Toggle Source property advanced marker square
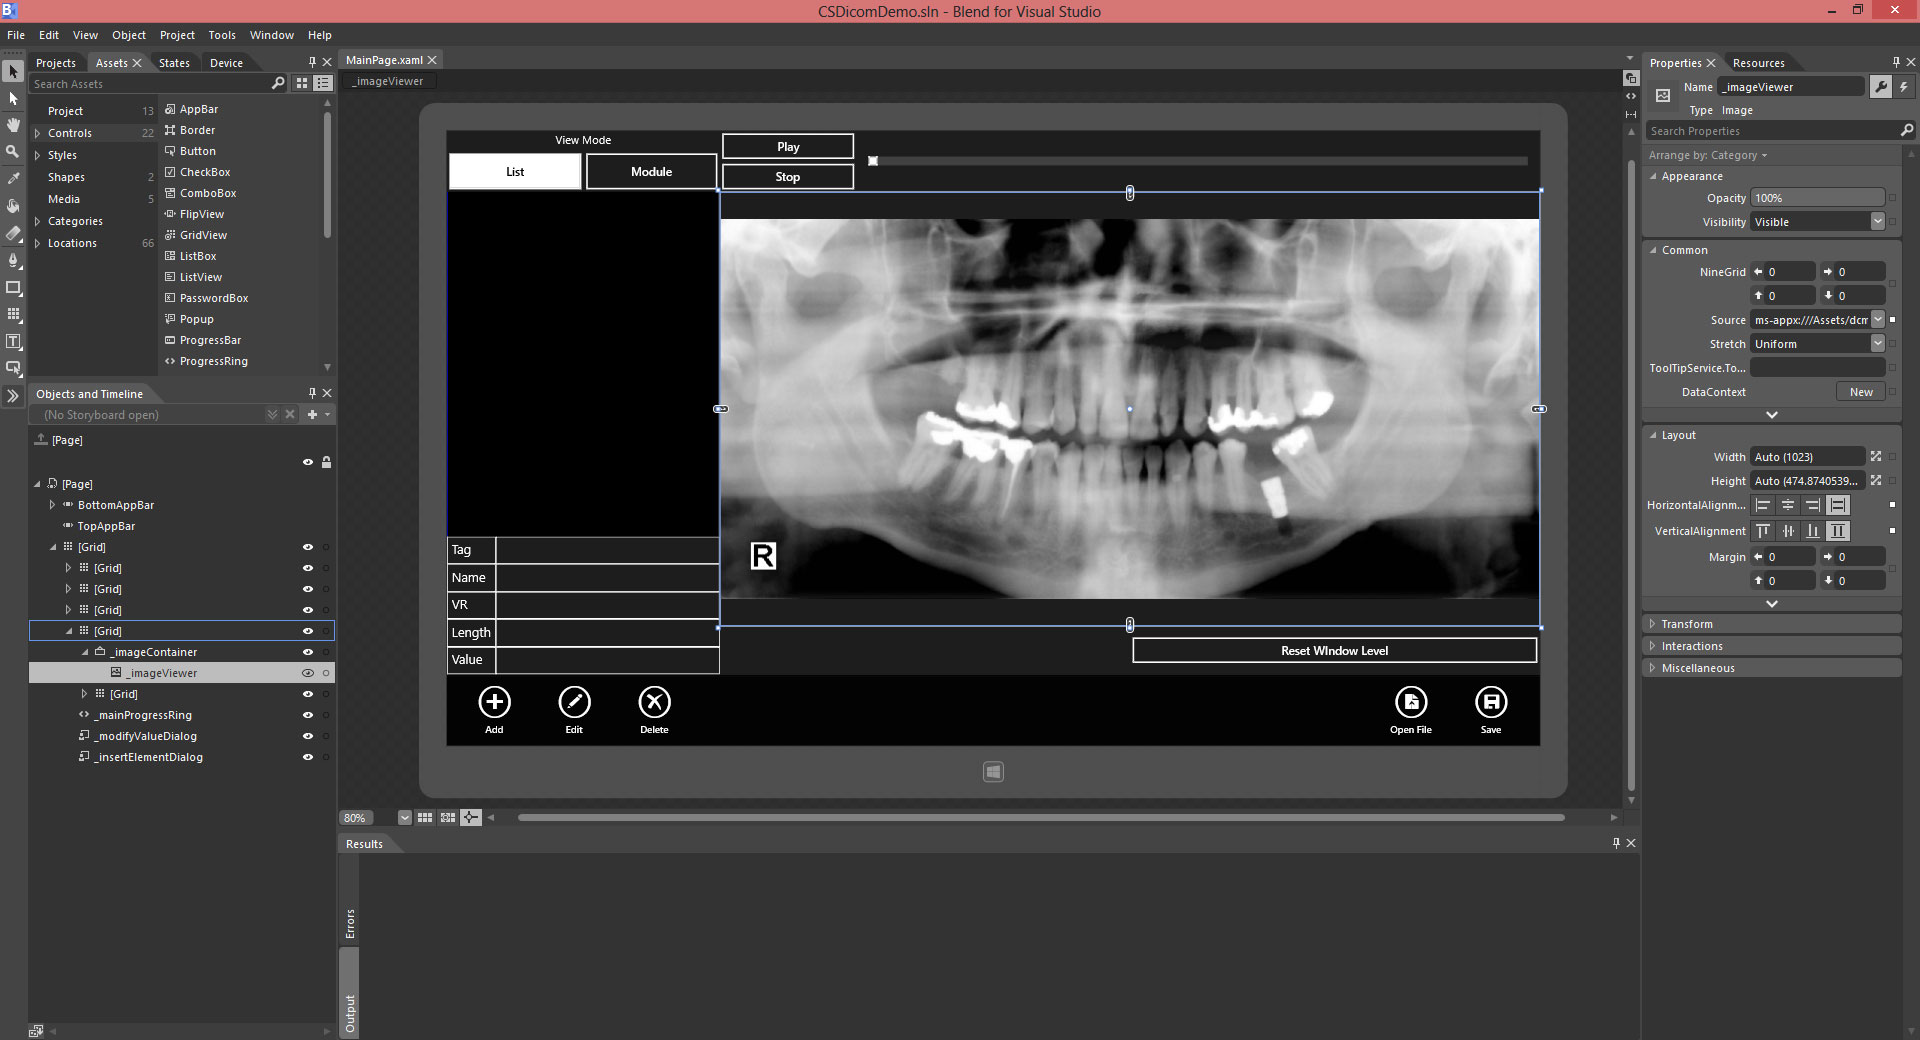The width and height of the screenshot is (1920, 1040). (1892, 320)
